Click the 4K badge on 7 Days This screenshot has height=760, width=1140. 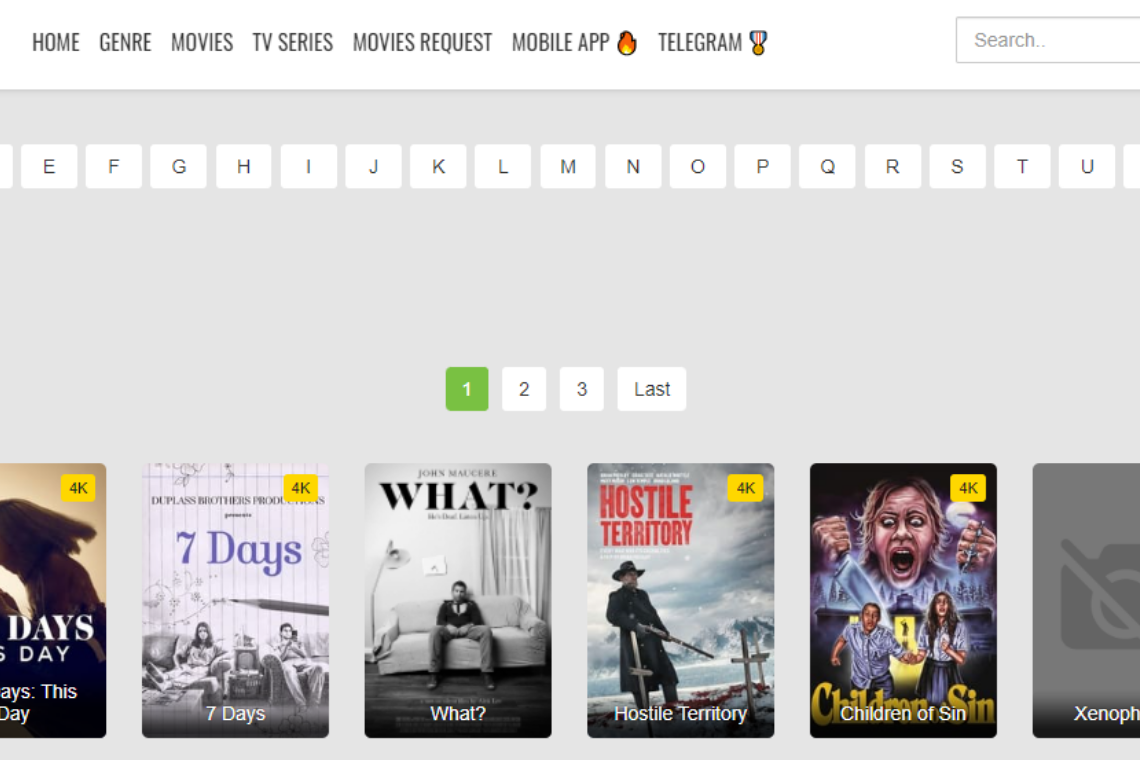[x=300, y=488]
